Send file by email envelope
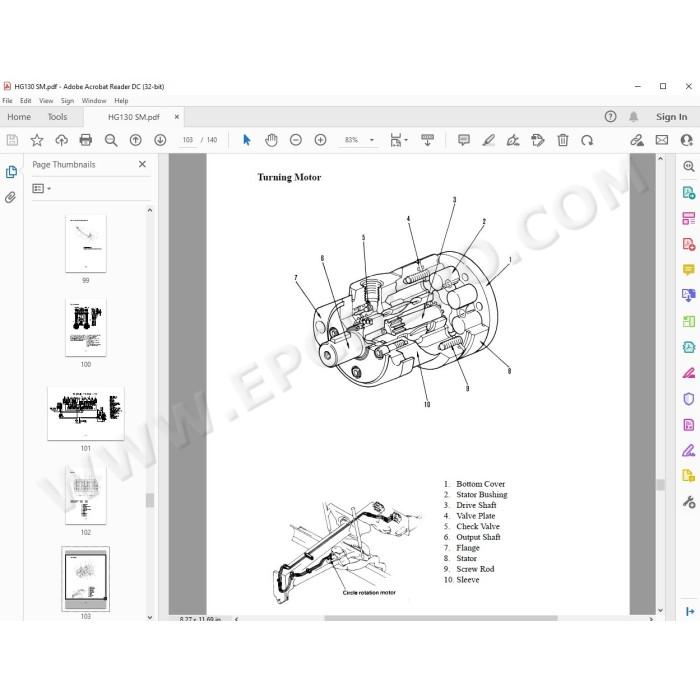Image resolution: width=700 pixels, height=700 pixels. pos(662,140)
